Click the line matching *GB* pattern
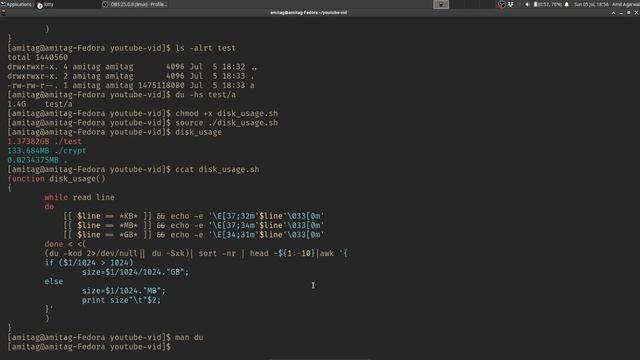The image size is (640, 360). (x=193, y=235)
